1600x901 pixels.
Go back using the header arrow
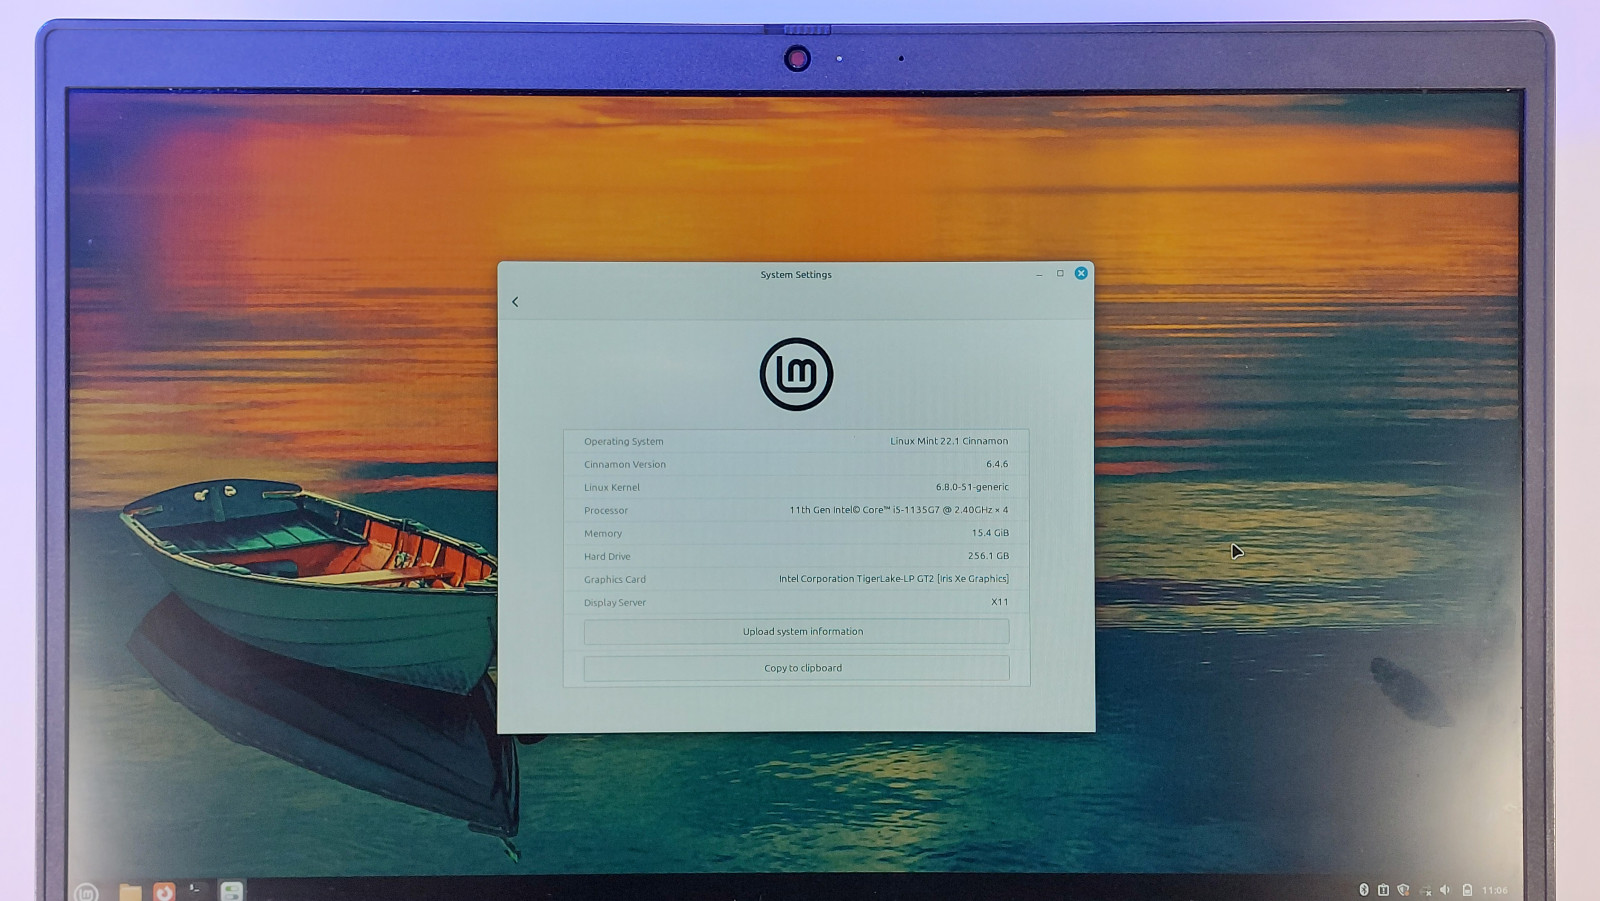(x=515, y=302)
